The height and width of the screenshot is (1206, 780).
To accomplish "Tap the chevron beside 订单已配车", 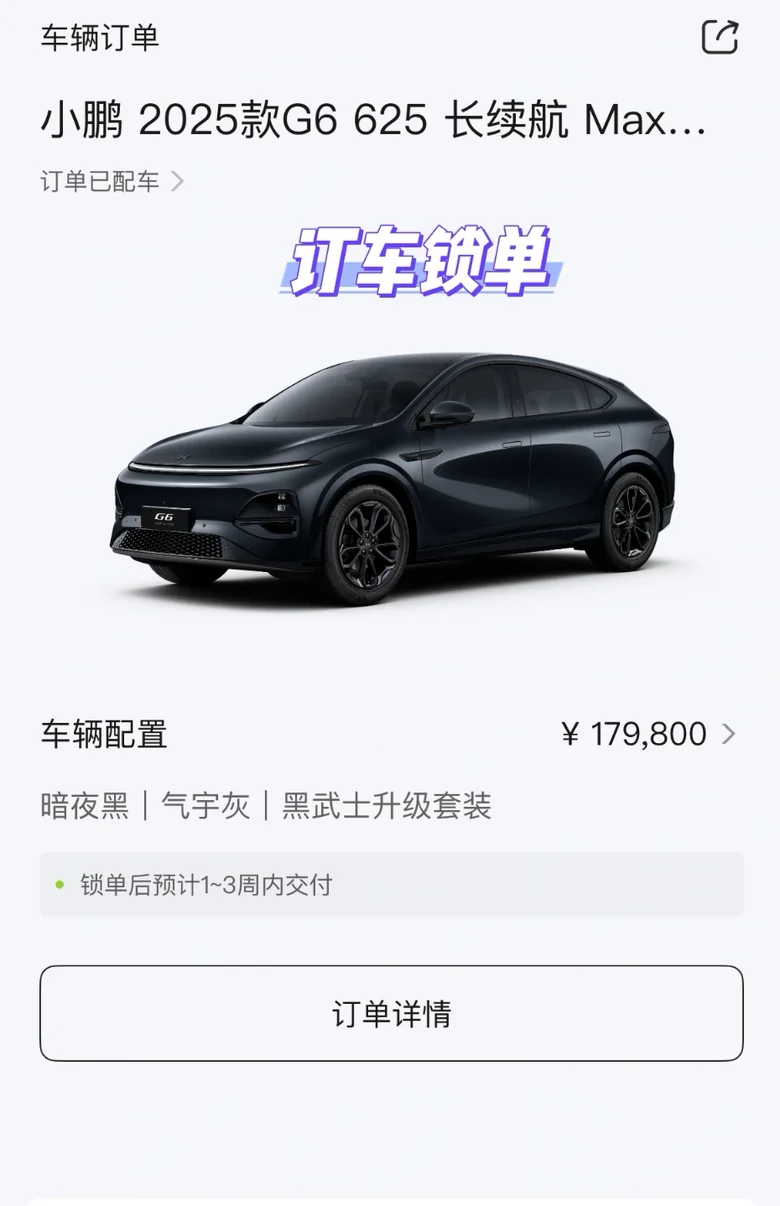I will click(177, 181).
